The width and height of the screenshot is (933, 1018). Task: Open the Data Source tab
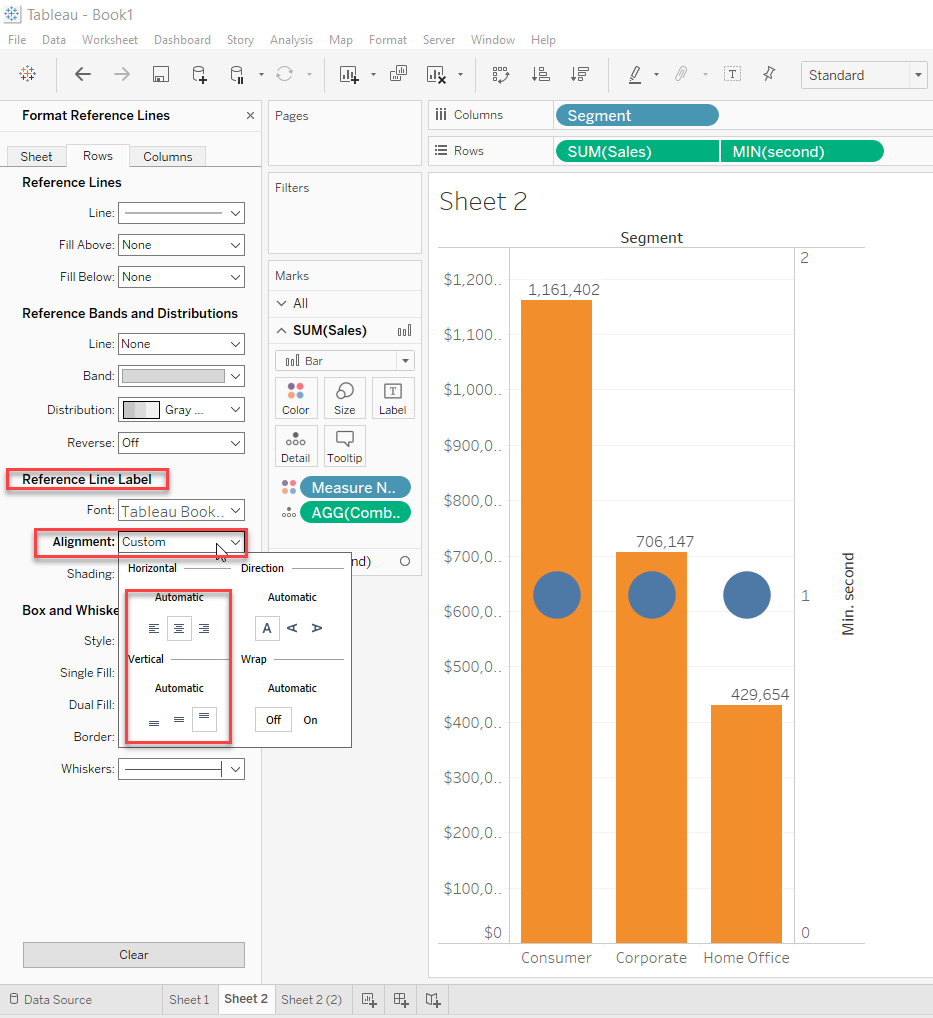click(50, 999)
